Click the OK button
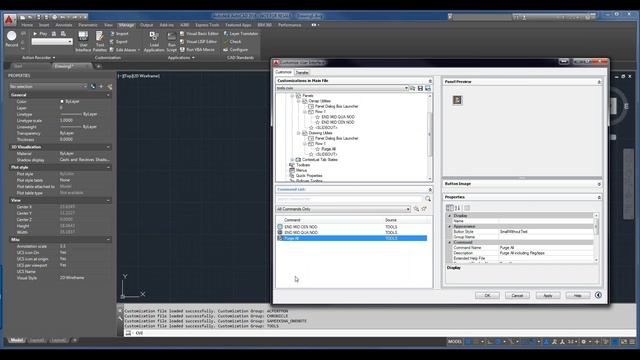The width and height of the screenshot is (640, 360). pos(487,295)
